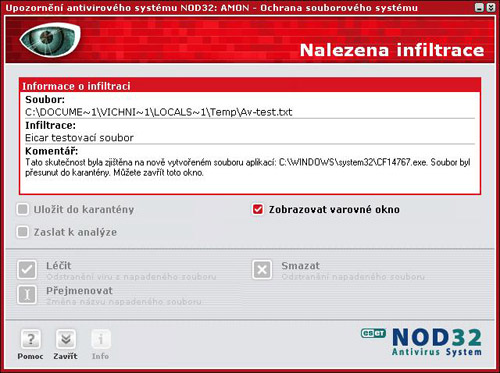This screenshot has height=373, width=500.
Task: Collapse the alert via title bar double-arrow
Action: click(x=491, y=7)
